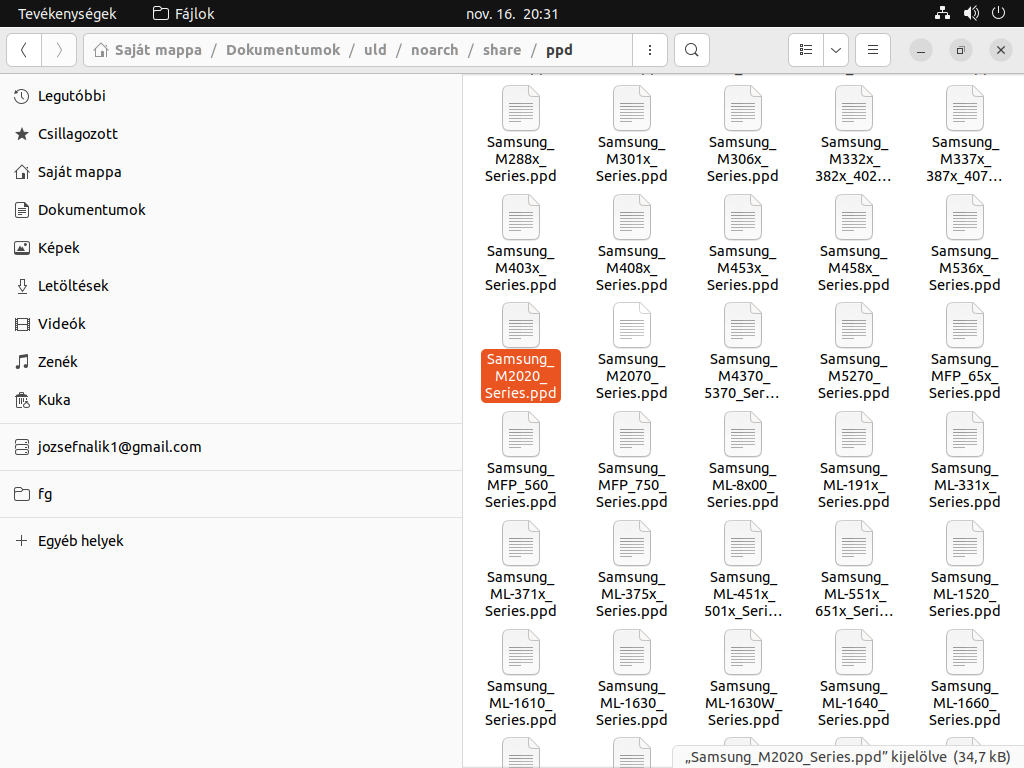Screen dimensions: 1024x768
Task: Select the Samsung_M4370_5370_Ser… file icon
Action: click(743, 325)
